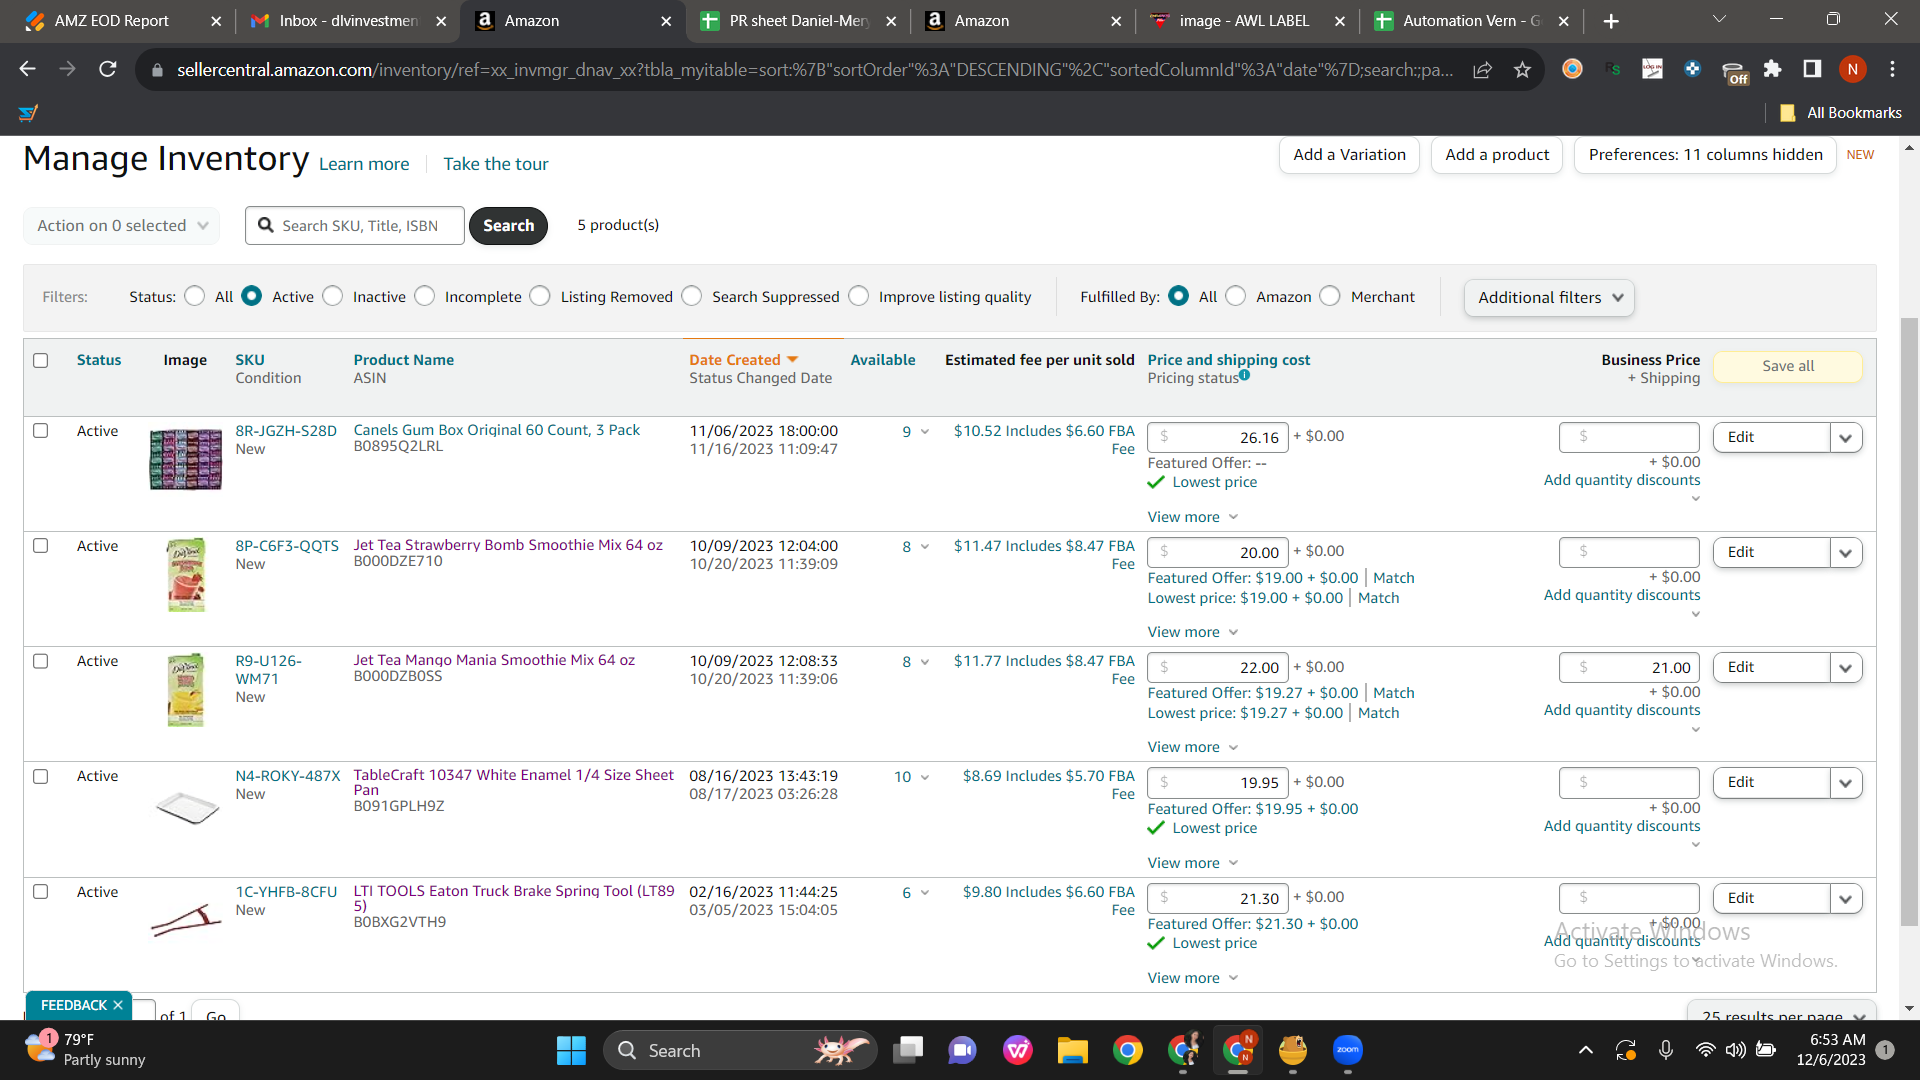
Task: Switch to Automation Vern tab
Action: 1471,21
